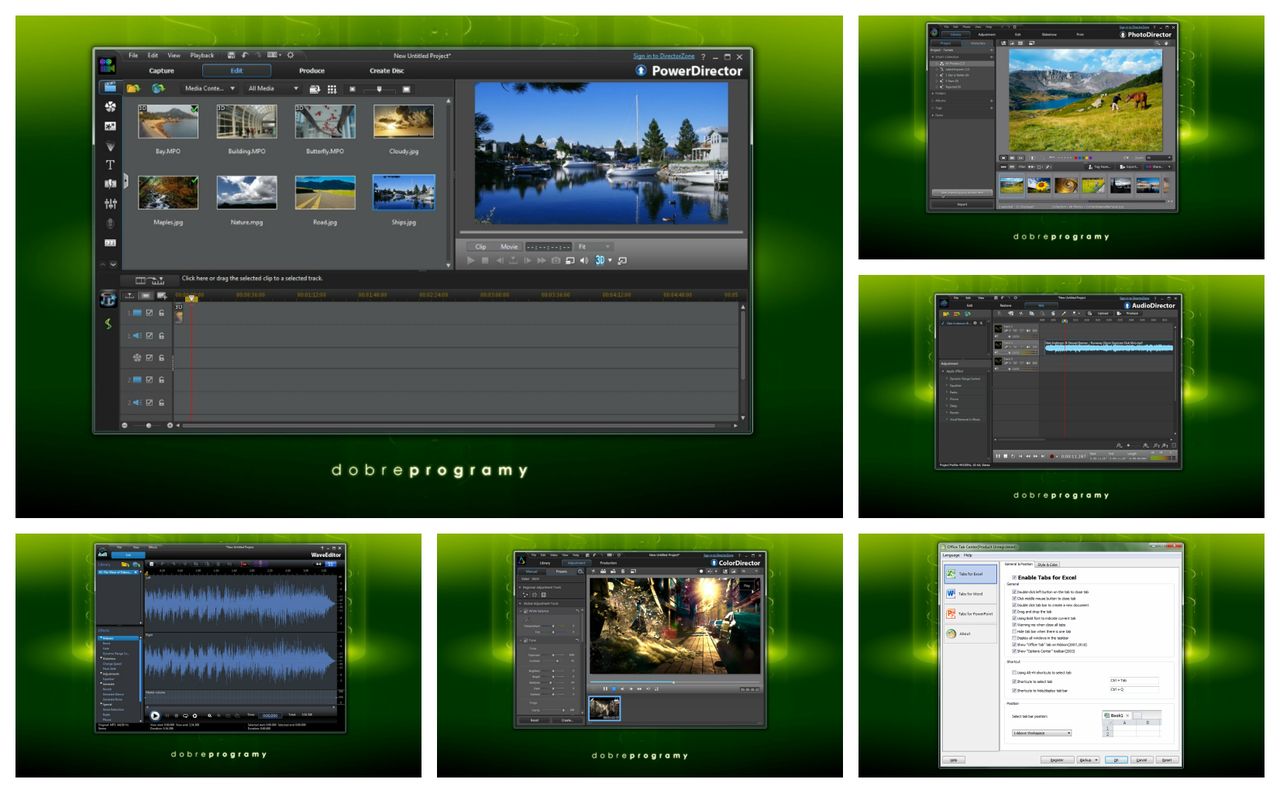Image resolution: width=1280 pixels, height=793 pixels.
Task: Open the Style & Color tab
Action: 1047,565
